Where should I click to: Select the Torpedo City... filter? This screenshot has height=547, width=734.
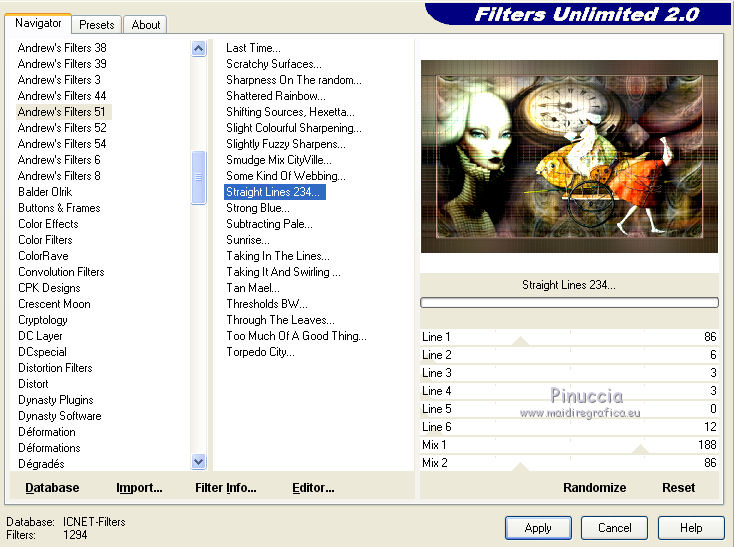[x=260, y=352]
